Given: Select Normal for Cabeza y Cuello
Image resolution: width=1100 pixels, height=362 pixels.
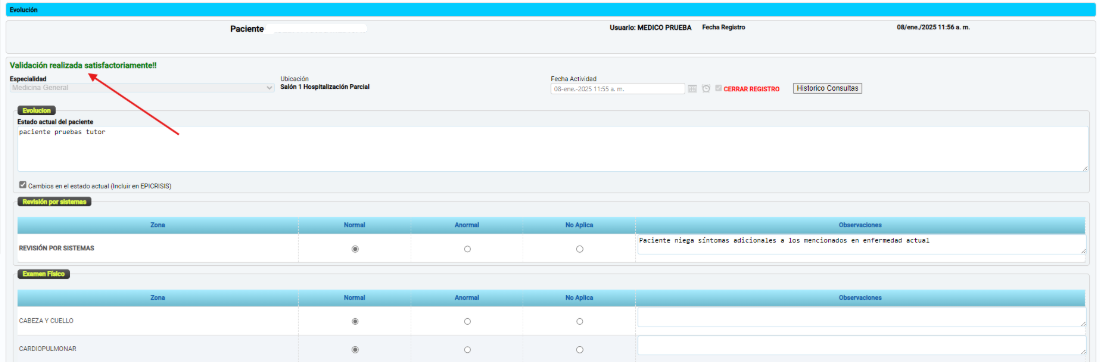Looking at the screenshot, I should (355, 321).
